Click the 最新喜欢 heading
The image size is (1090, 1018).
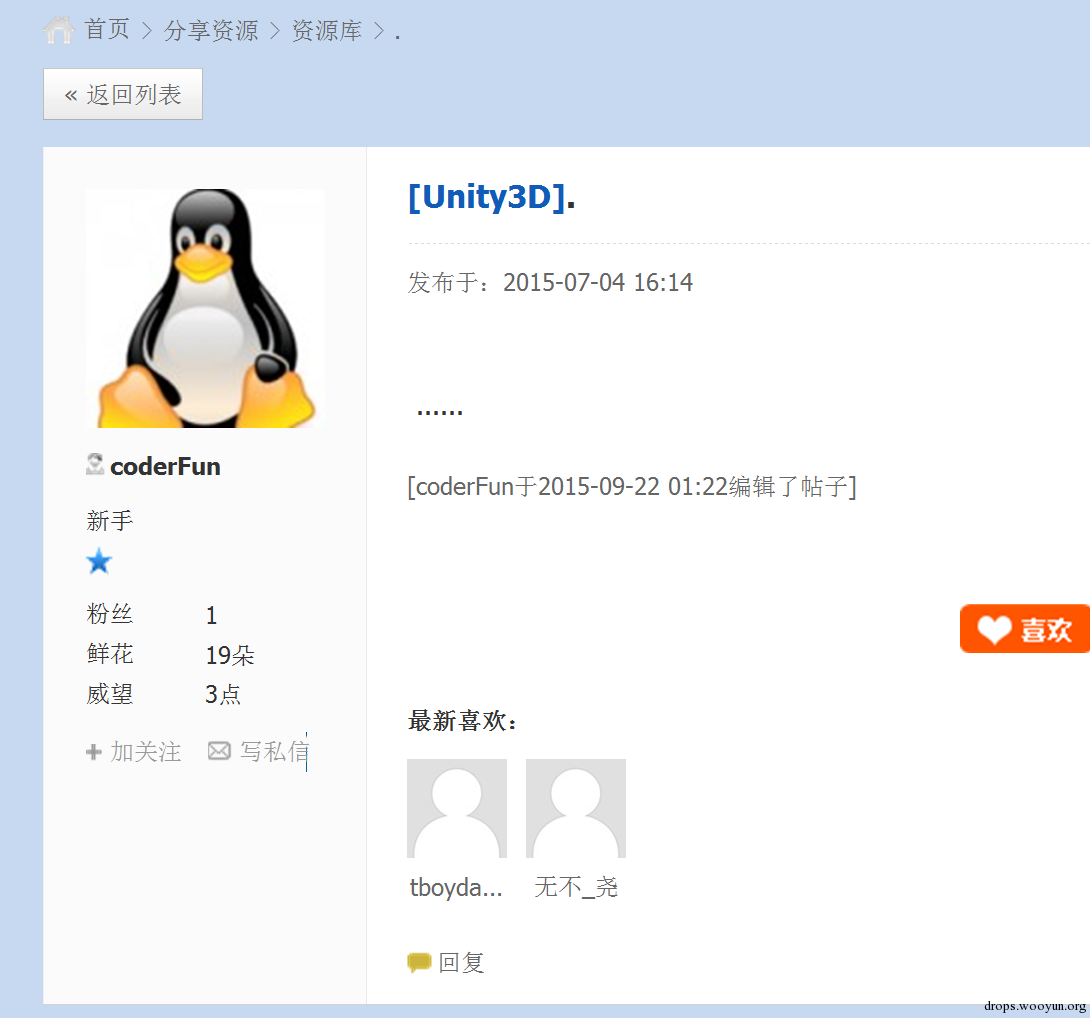click(462, 721)
